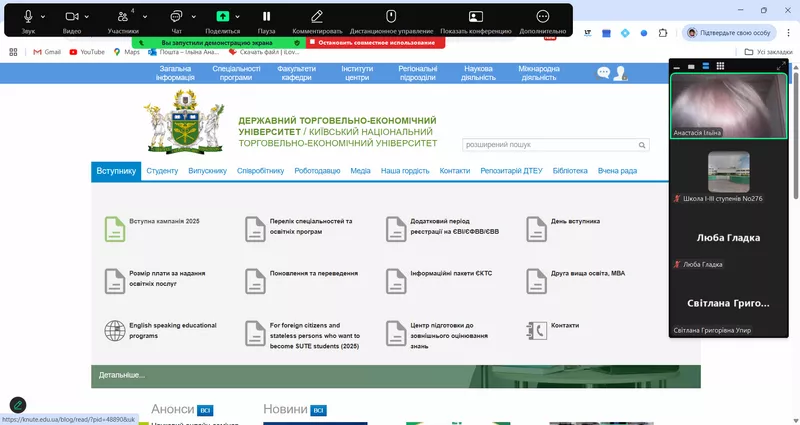This screenshot has width=800, height=425.
Task: Open the Chrome extensions puzzle icon
Action: [663, 33]
